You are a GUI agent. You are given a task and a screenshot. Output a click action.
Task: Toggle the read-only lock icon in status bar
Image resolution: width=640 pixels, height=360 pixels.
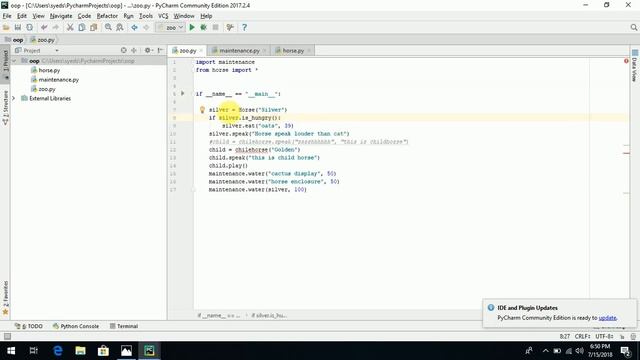coord(622,336)
